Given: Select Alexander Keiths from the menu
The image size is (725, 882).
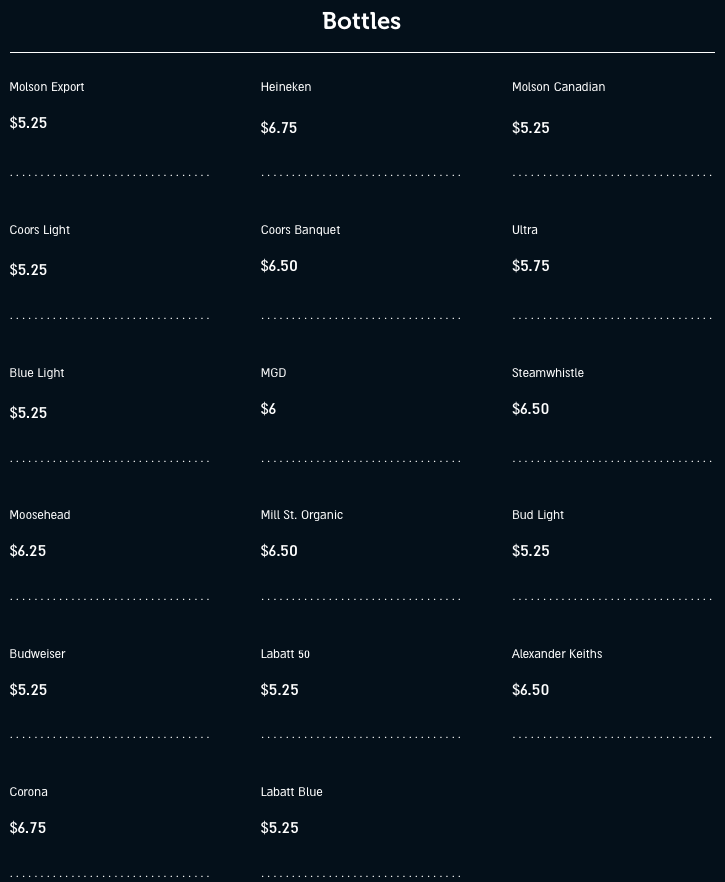Looking at the screenshot, I should [x=557, y=654].
